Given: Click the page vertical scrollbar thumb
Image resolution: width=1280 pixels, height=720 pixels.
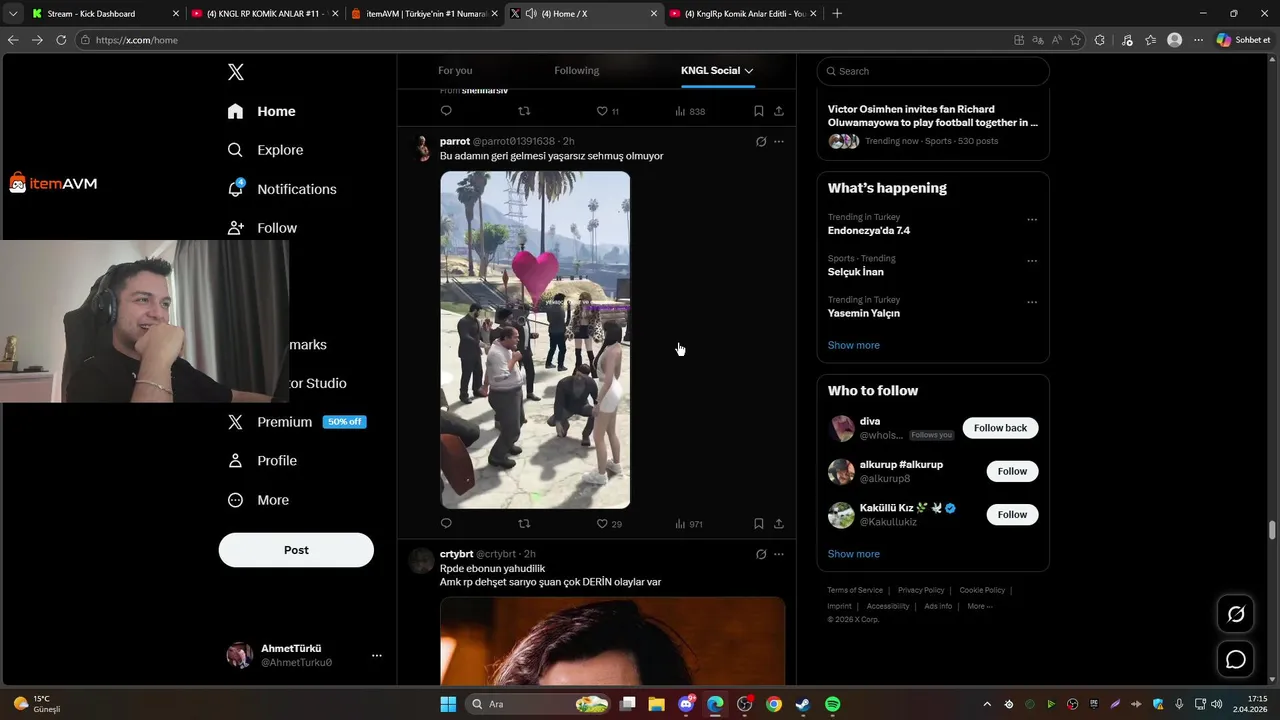Looking at the screenshot, I should [1273, 530].
